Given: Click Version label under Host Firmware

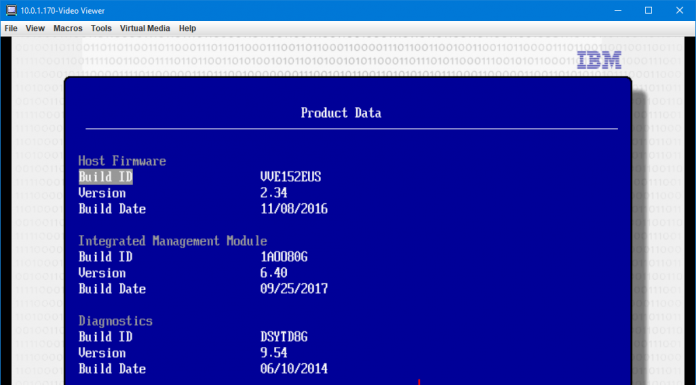Looking at the screenshot, I should coord(102,193).
